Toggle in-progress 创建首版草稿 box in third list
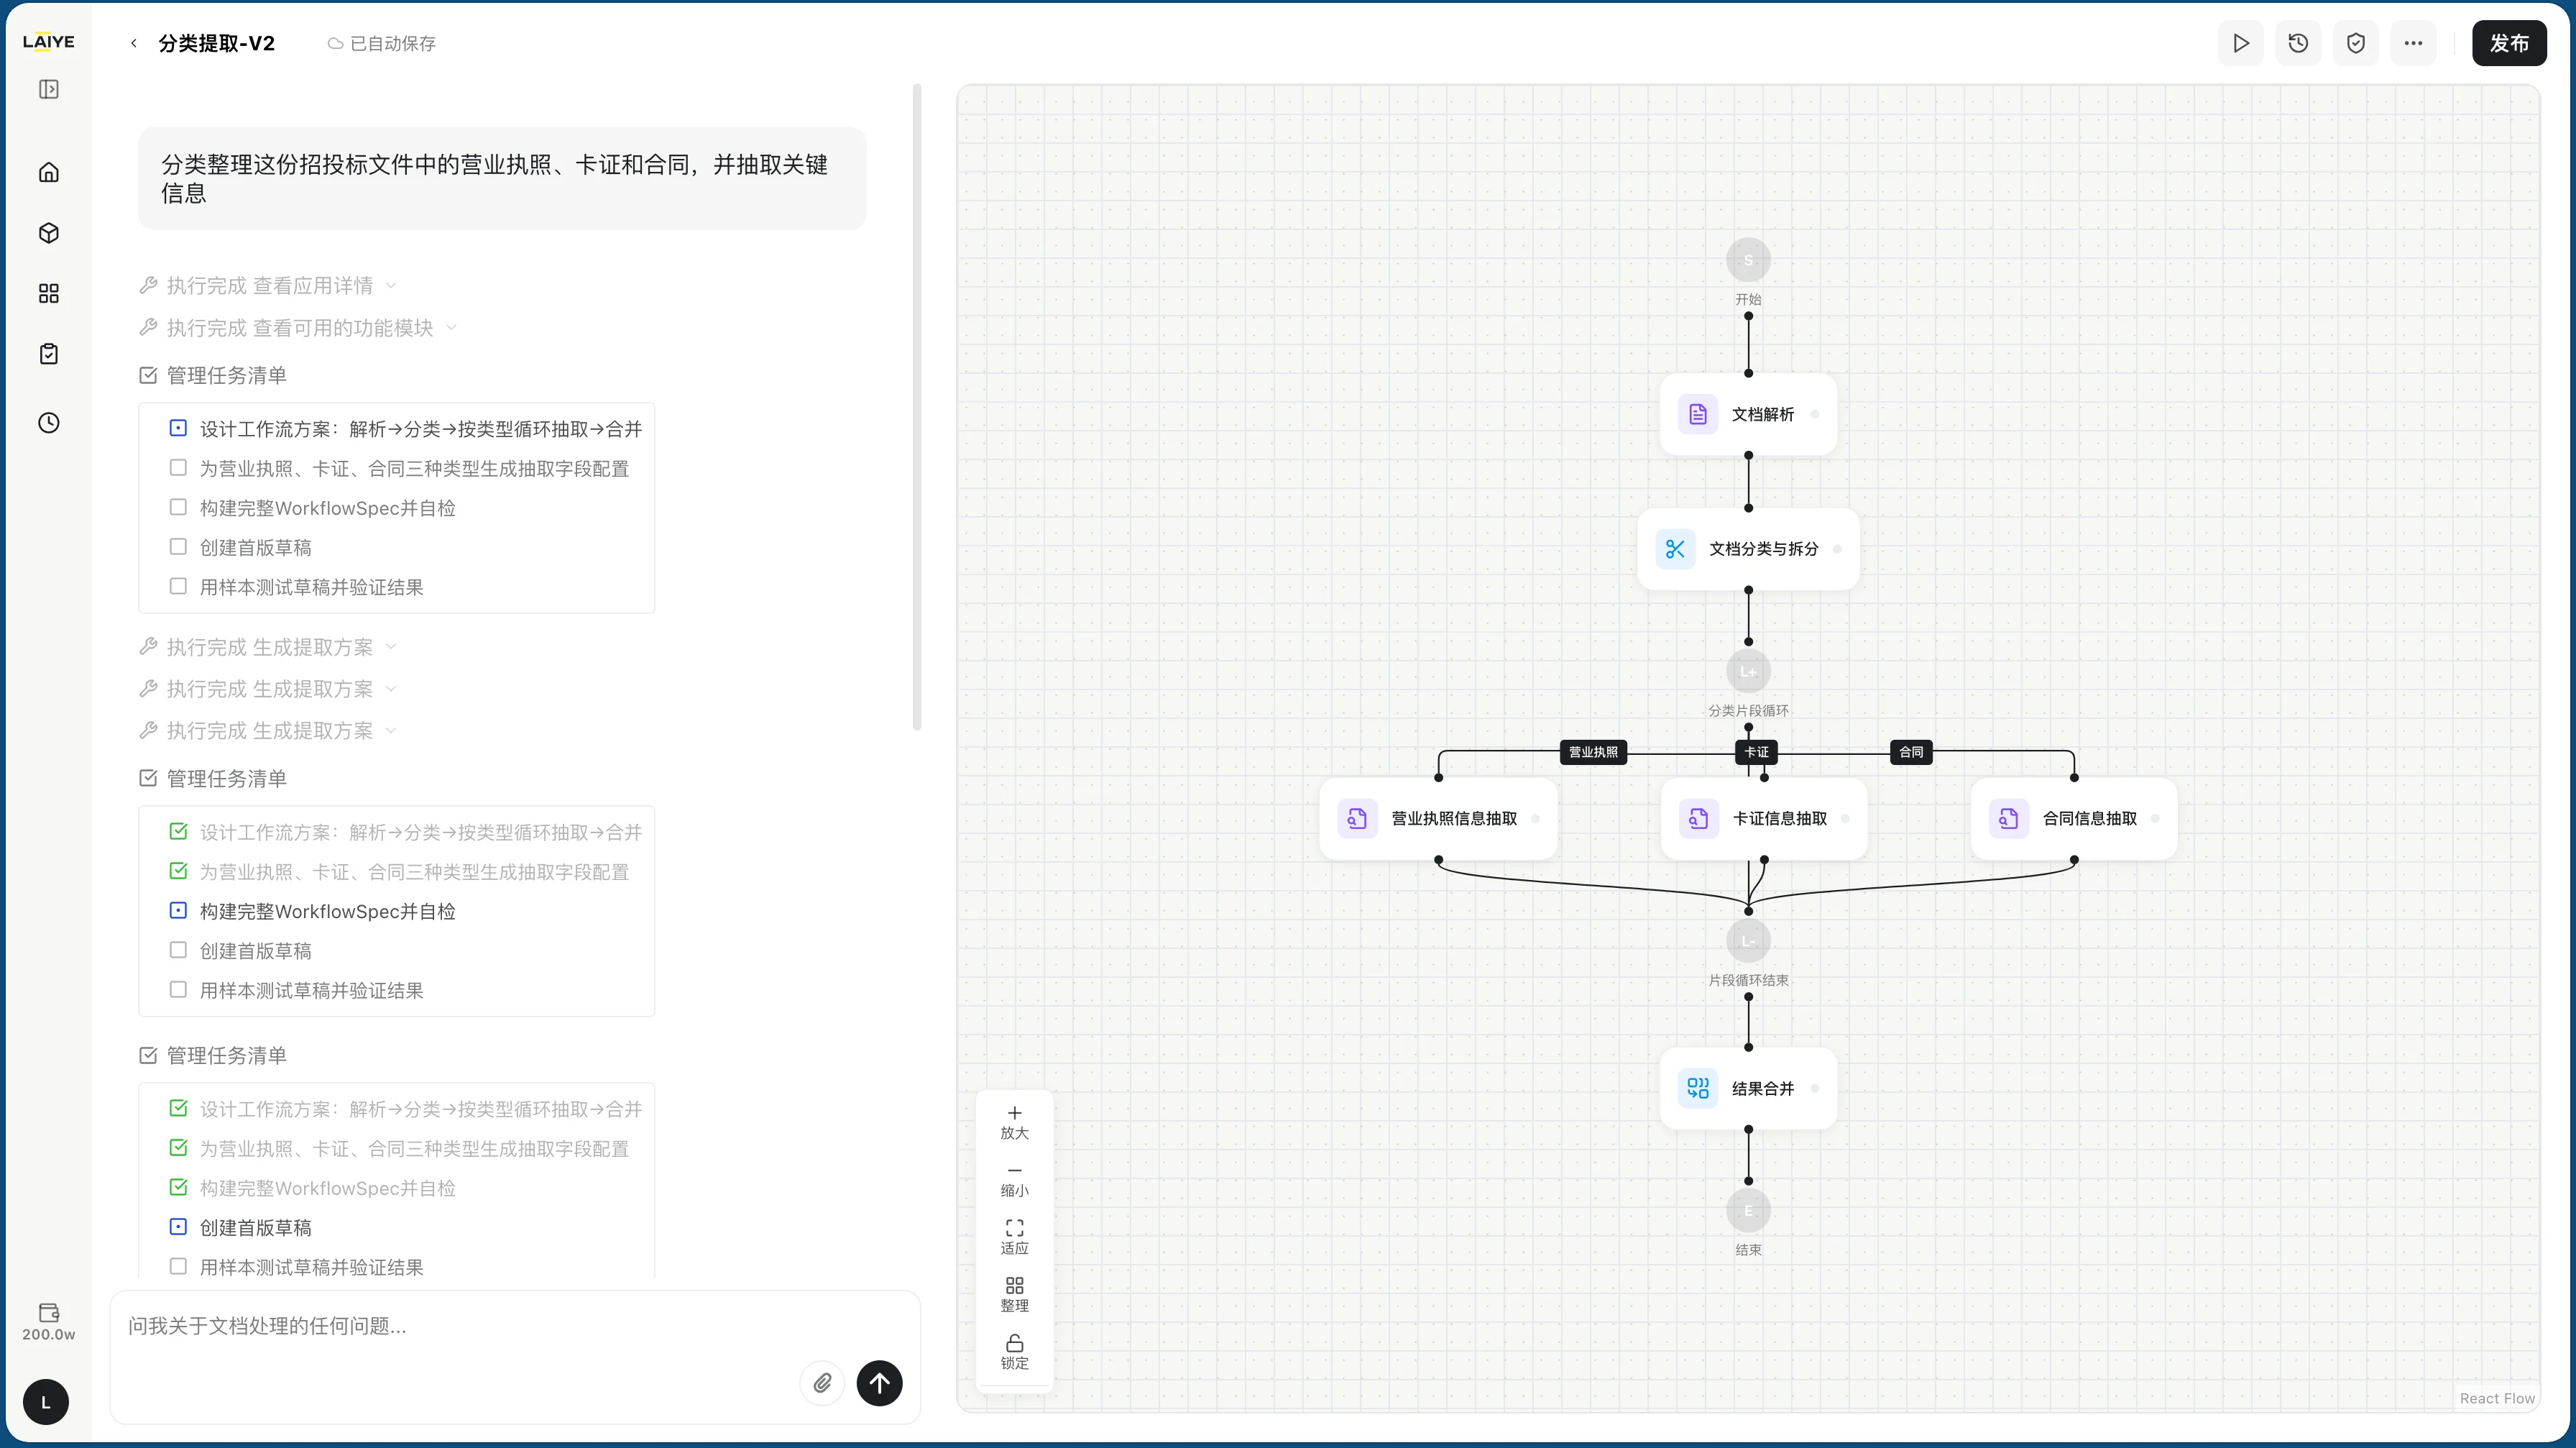Viewport: 2576px width, 1448px height. point(178,1227)
